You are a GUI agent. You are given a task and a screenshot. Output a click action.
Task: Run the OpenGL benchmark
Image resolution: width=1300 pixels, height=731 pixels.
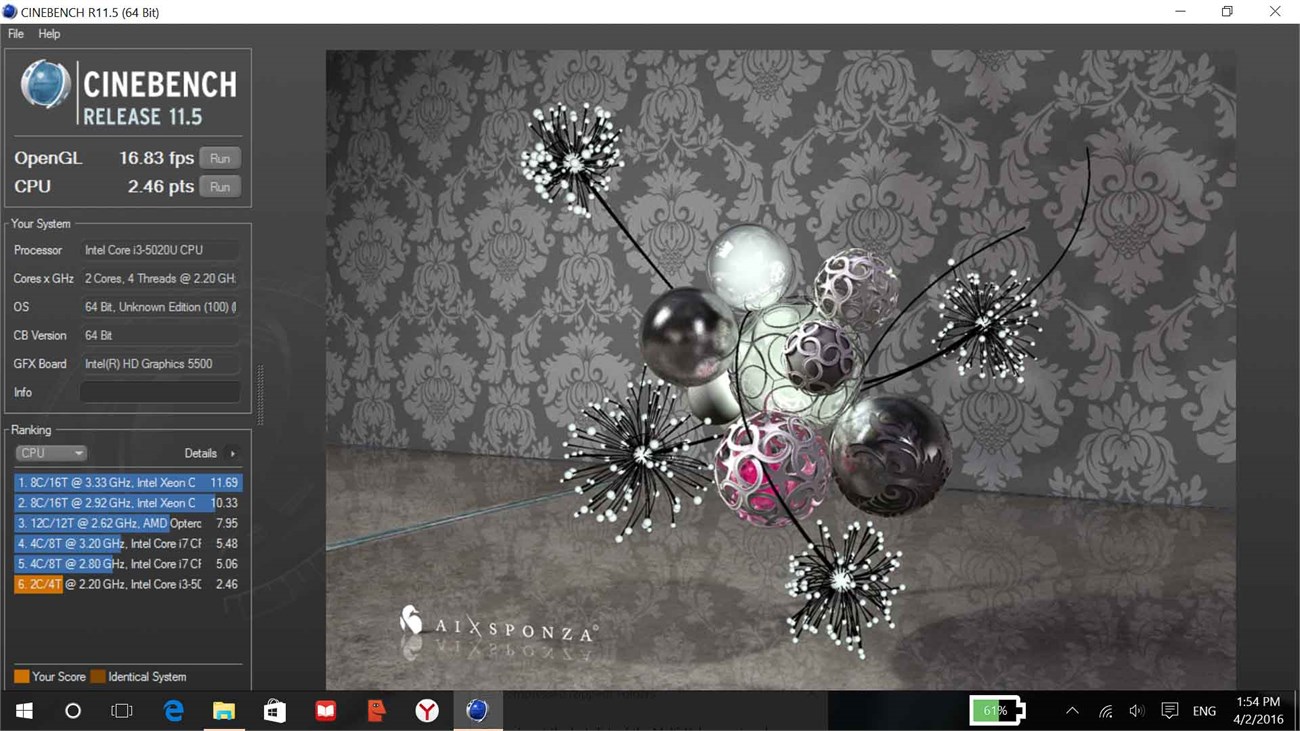coord(220,158)
